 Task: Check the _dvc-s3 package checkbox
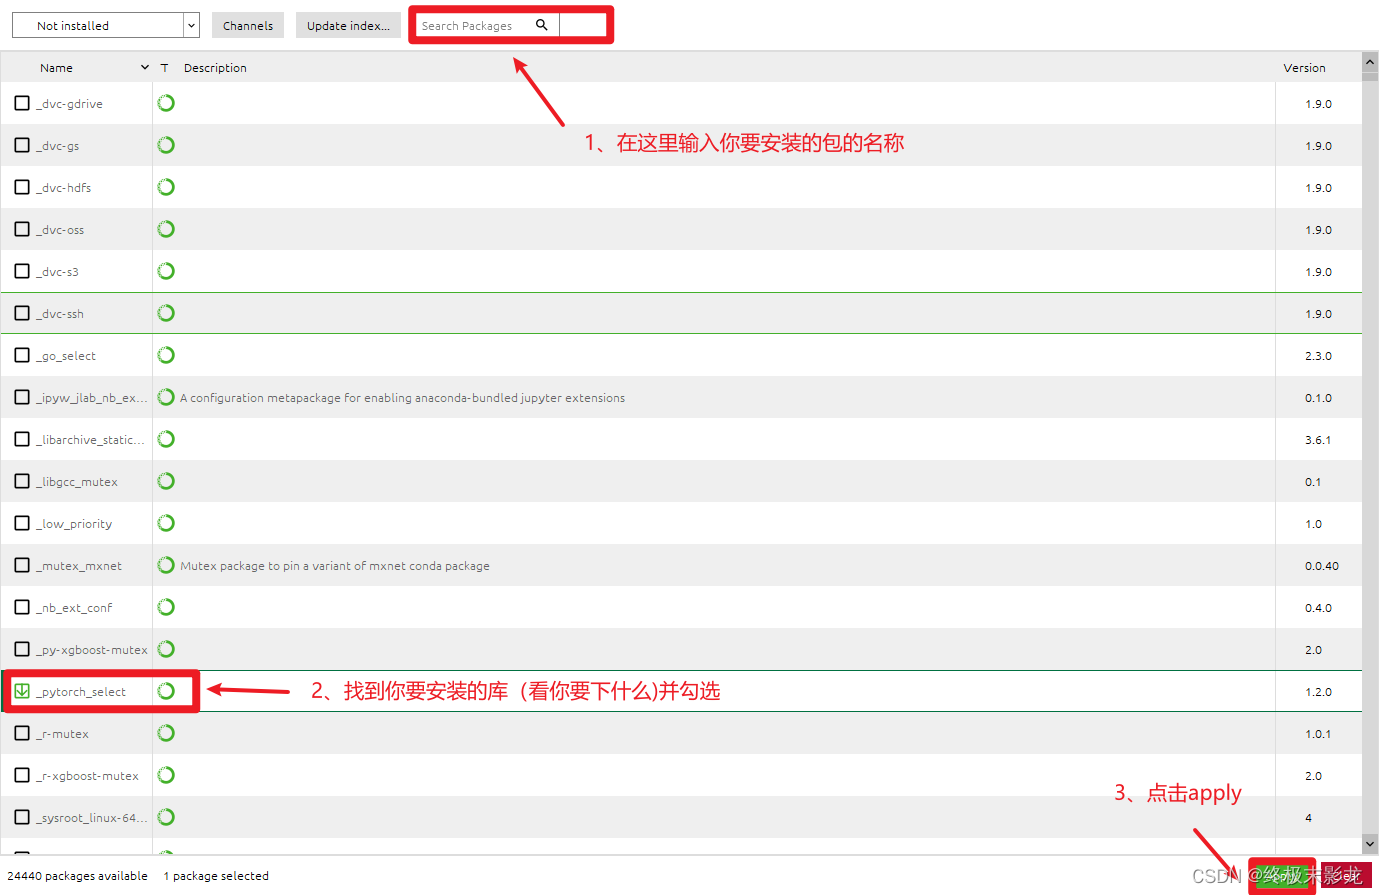tap(22, 271)
